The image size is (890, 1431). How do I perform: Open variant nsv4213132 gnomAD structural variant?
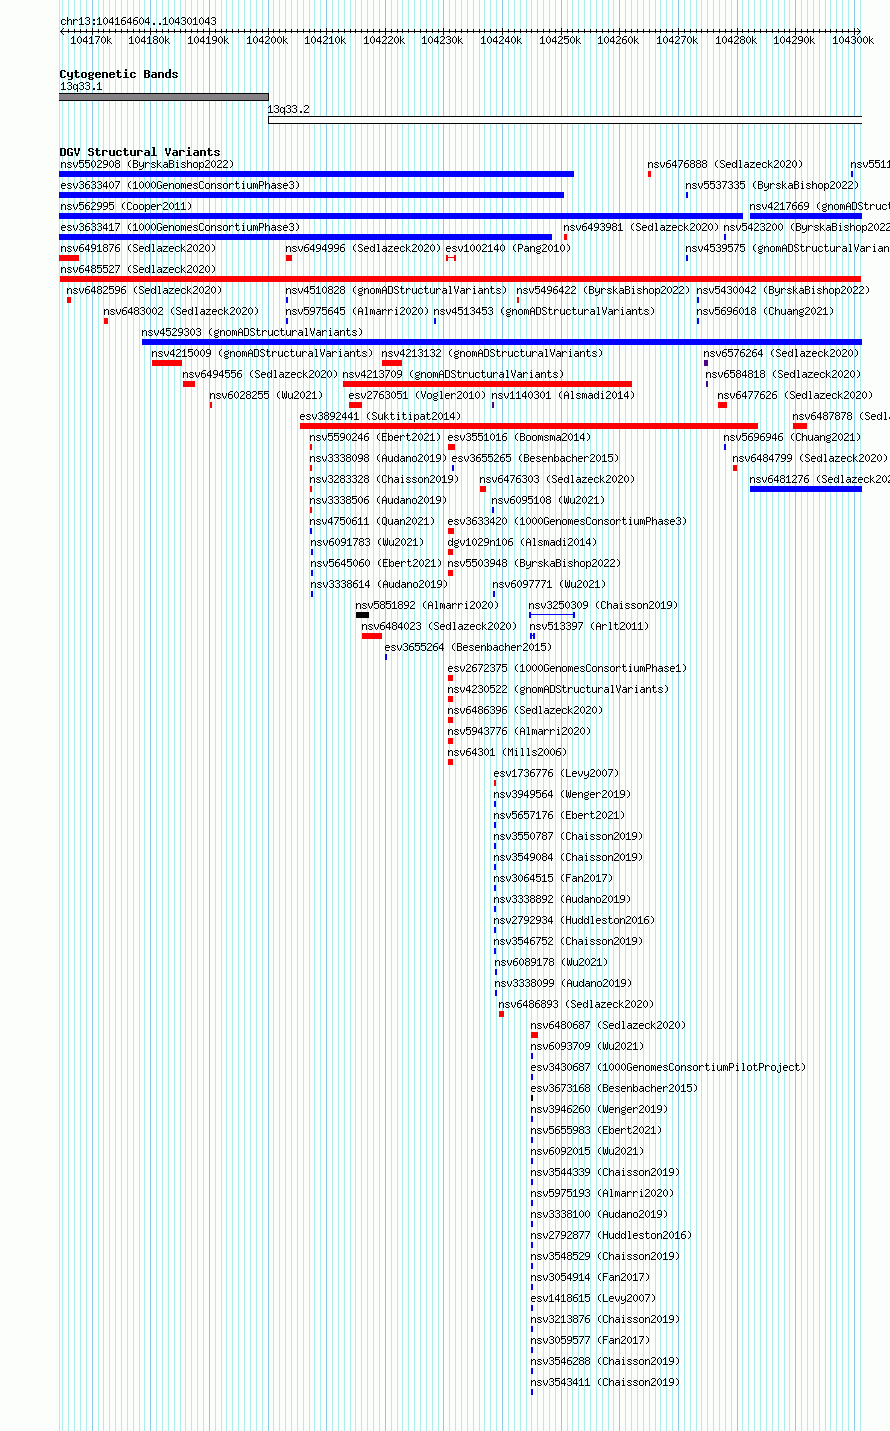tap(392, 363)
